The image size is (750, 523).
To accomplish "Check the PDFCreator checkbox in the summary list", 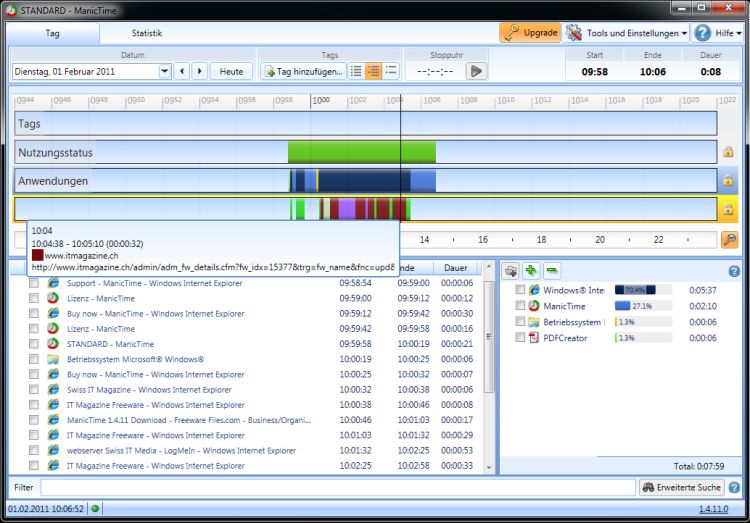I will pos(520,338).
